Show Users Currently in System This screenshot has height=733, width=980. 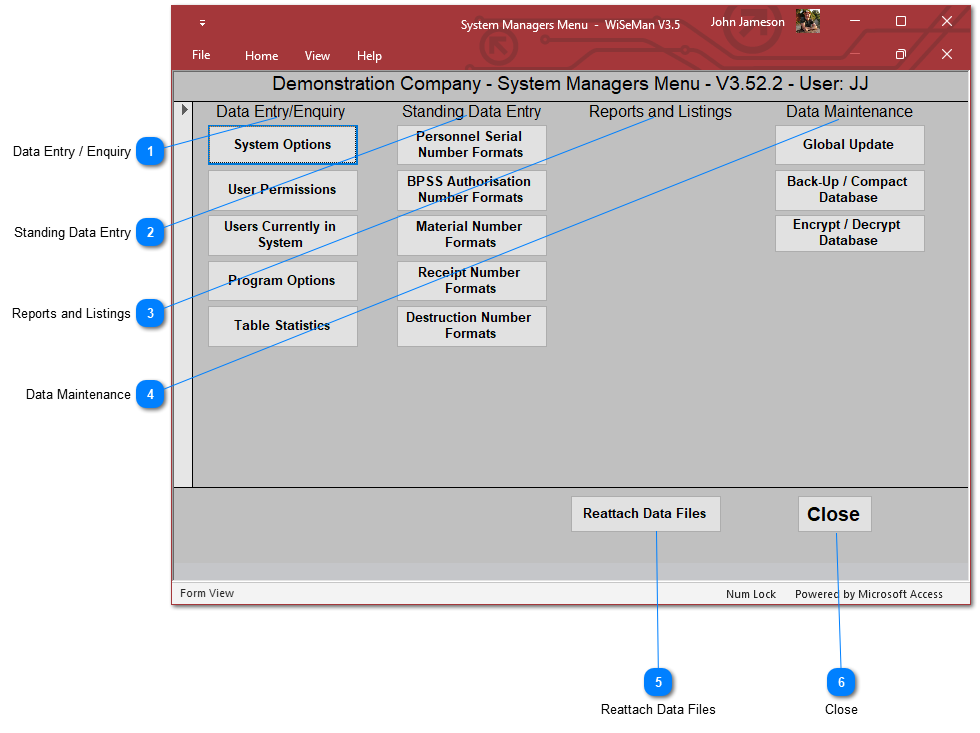(282, 235)
